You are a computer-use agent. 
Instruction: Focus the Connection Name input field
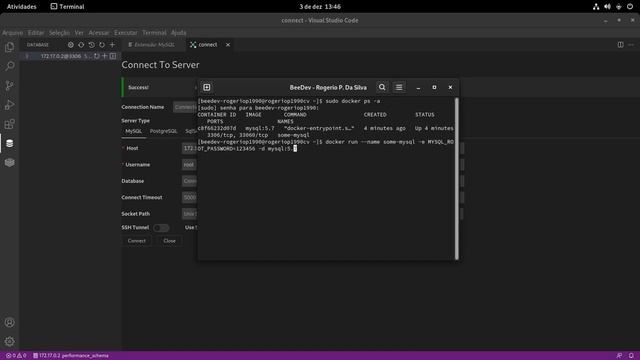[x=185, y=107]
